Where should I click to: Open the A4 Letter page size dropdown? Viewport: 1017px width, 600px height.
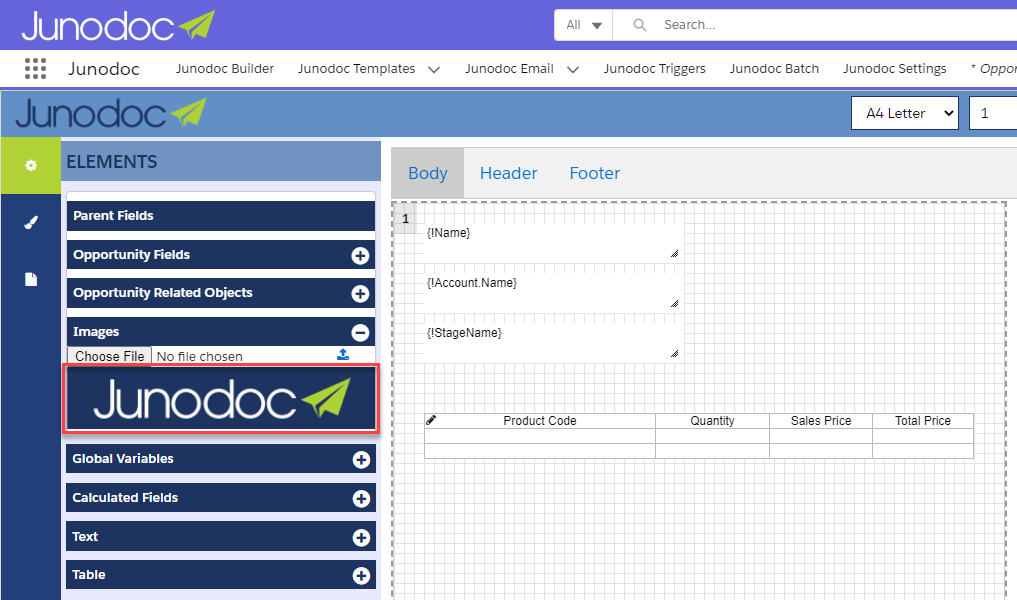point(905,113)
